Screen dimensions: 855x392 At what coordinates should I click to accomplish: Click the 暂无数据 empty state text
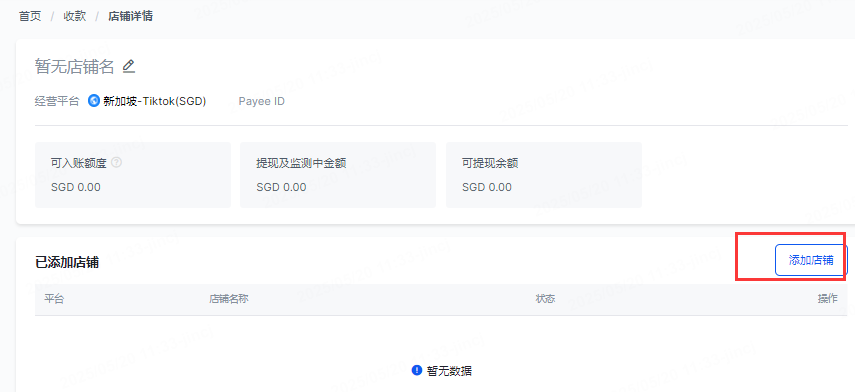[x=449, y=371]
